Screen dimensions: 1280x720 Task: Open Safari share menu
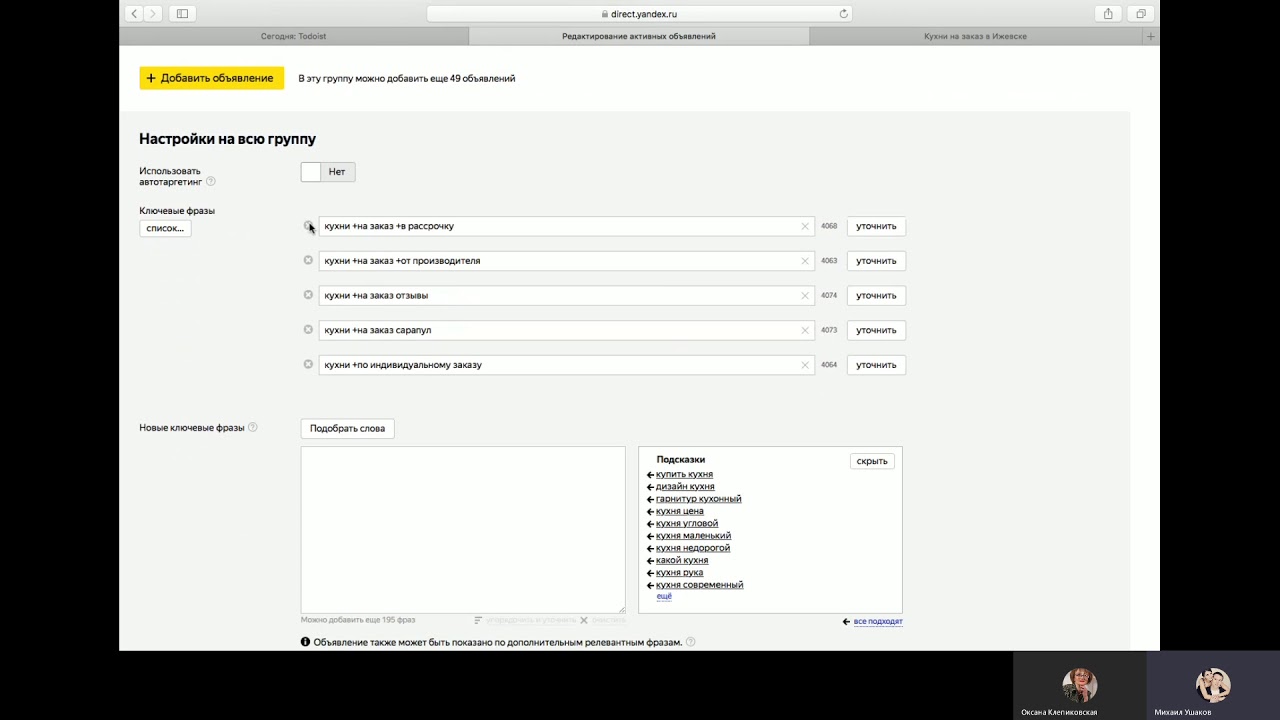click(1108, 14)
